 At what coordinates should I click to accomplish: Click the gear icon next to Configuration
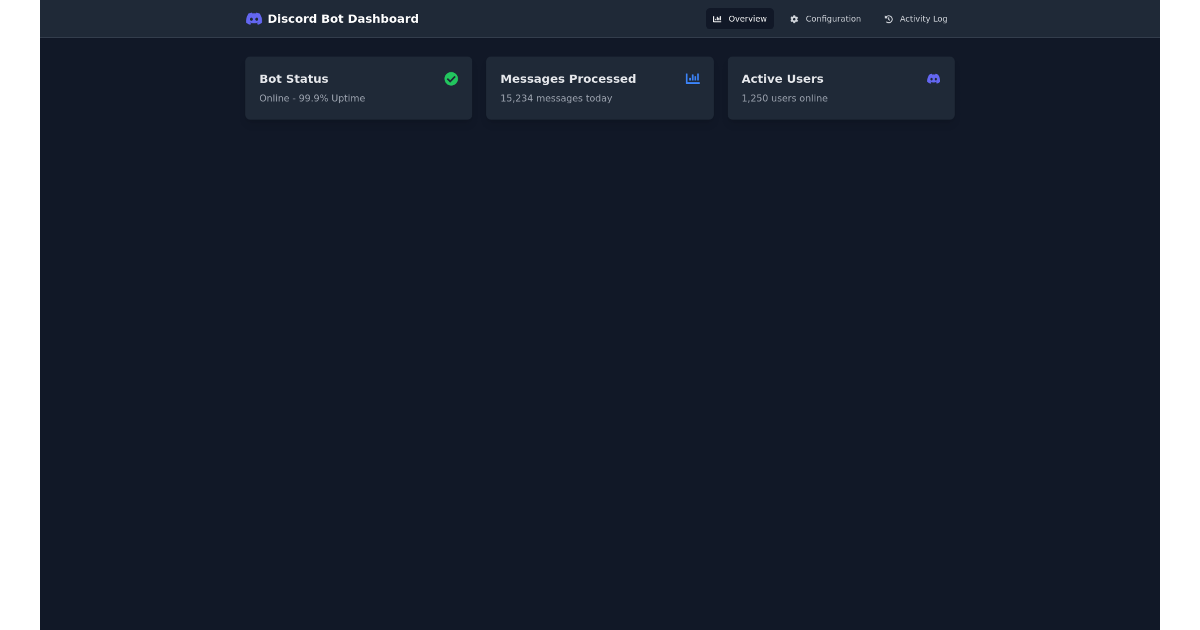[x=793, y=18]
